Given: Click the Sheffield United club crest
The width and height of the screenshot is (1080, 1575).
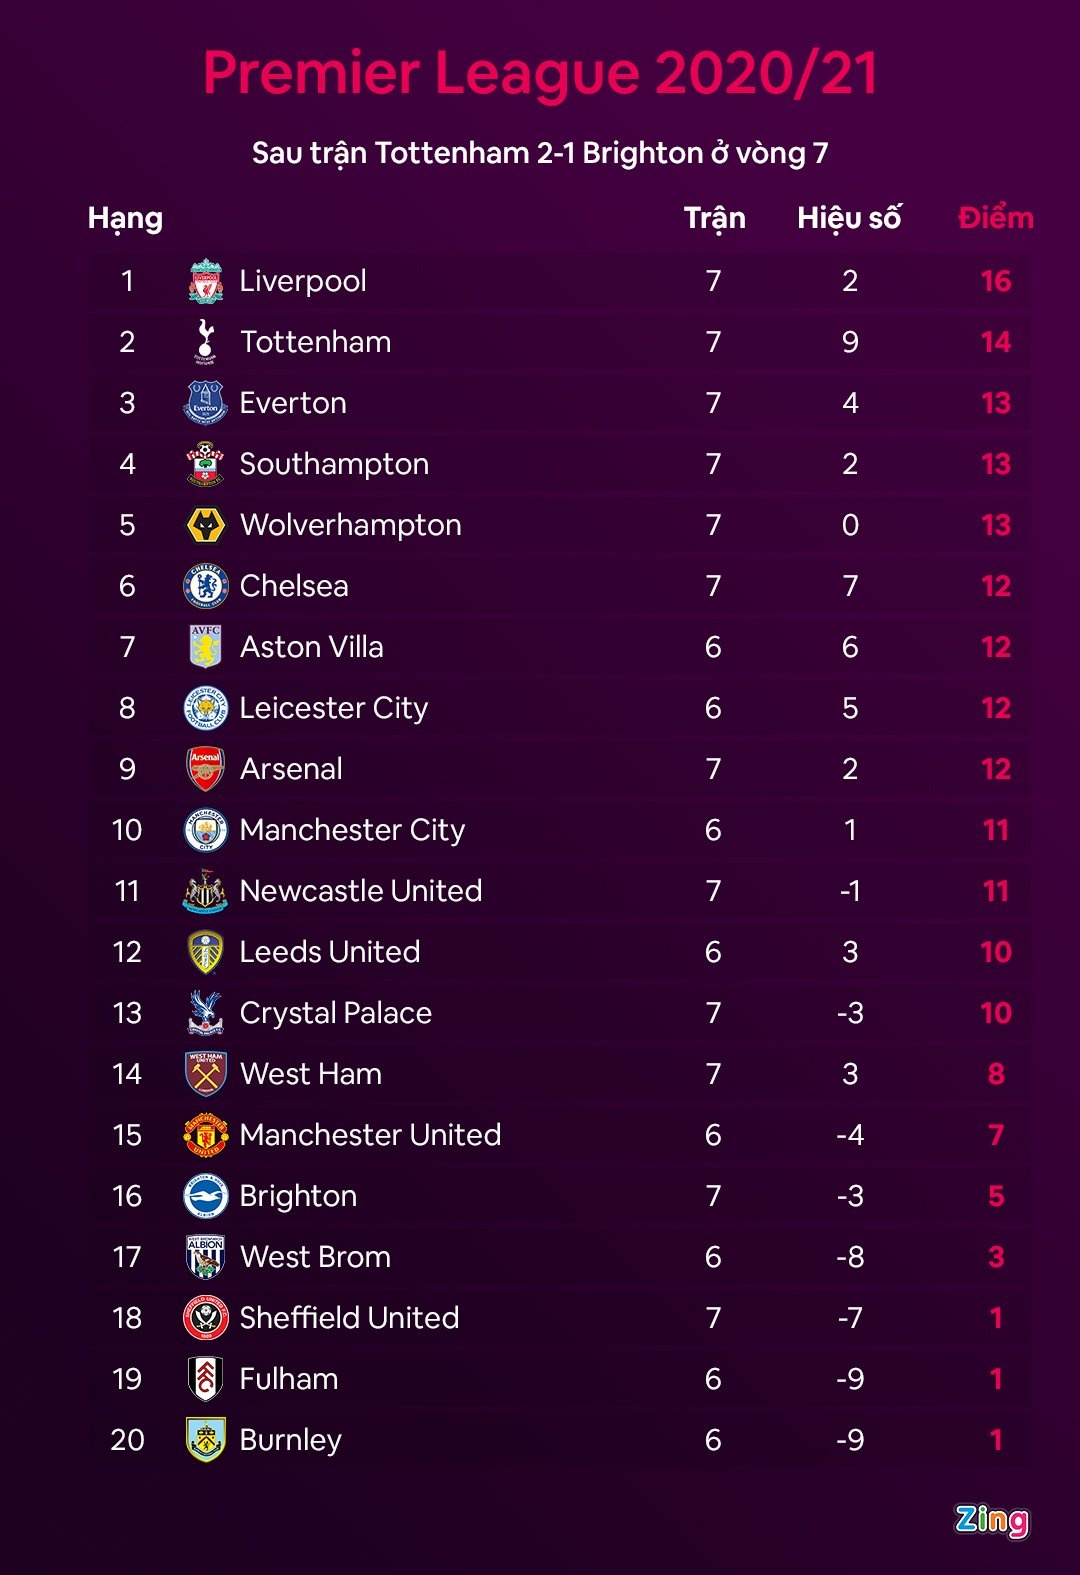Looking at the screenshot, I should (206, 1318).
